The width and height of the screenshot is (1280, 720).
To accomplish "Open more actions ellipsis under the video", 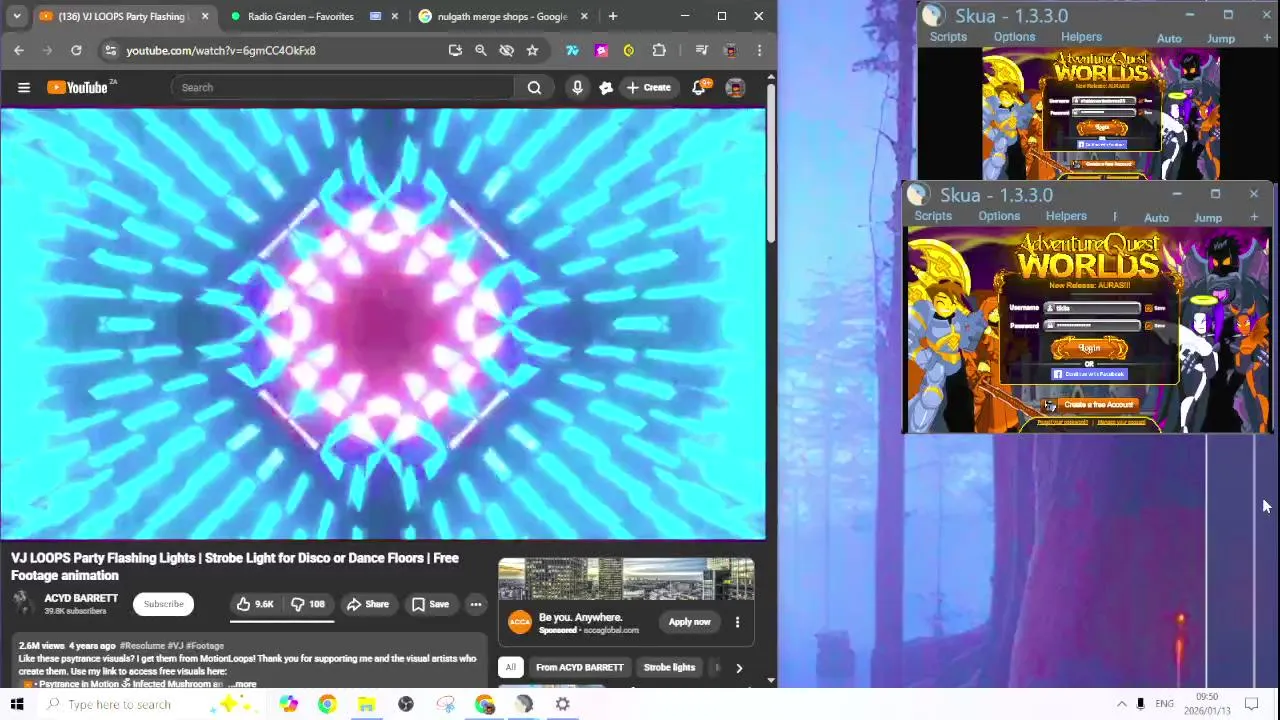I will 476,604.
